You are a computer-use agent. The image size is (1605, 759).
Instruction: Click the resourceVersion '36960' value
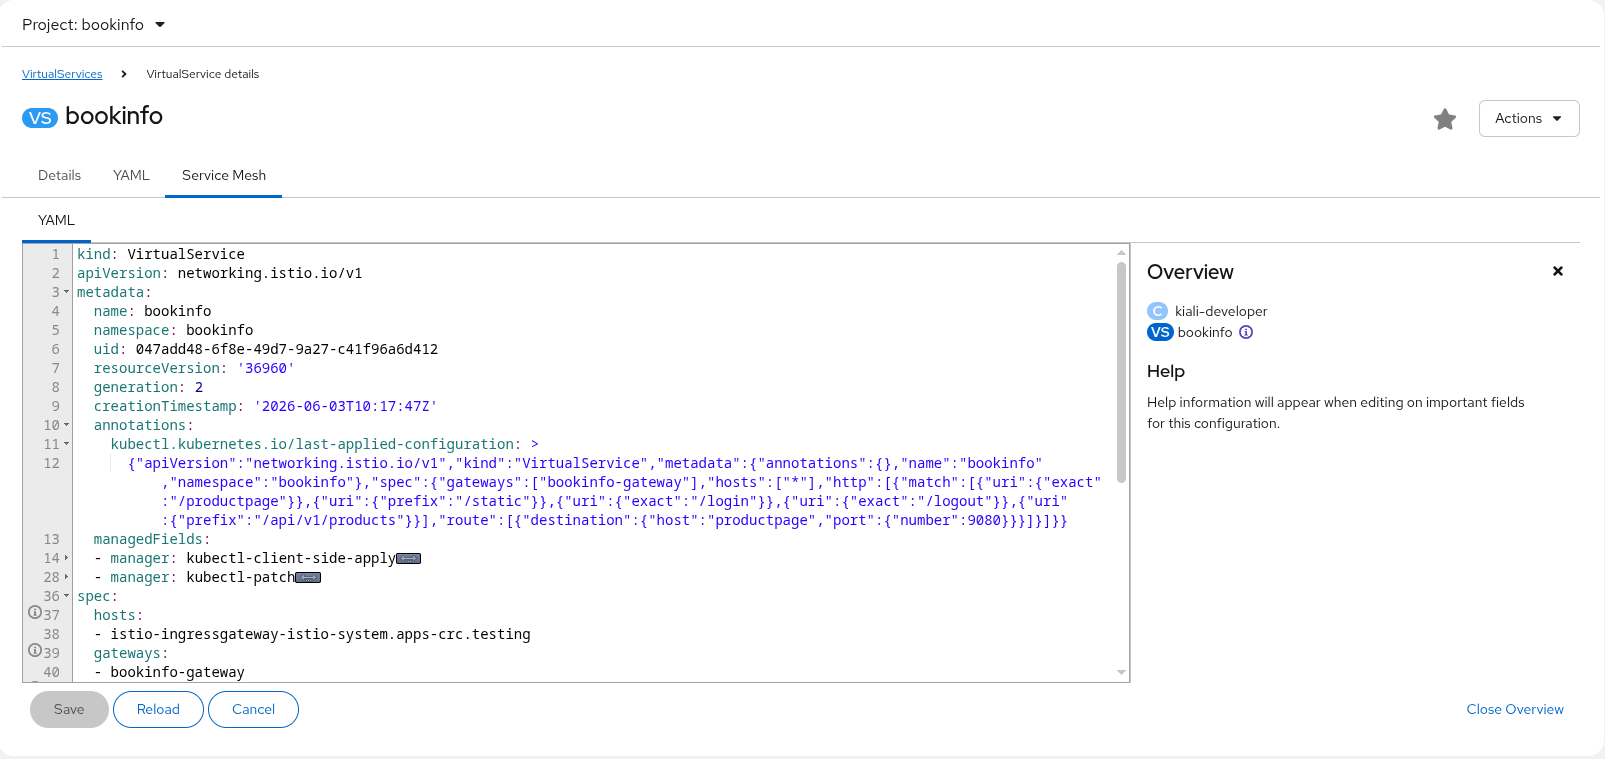[266, 368]
